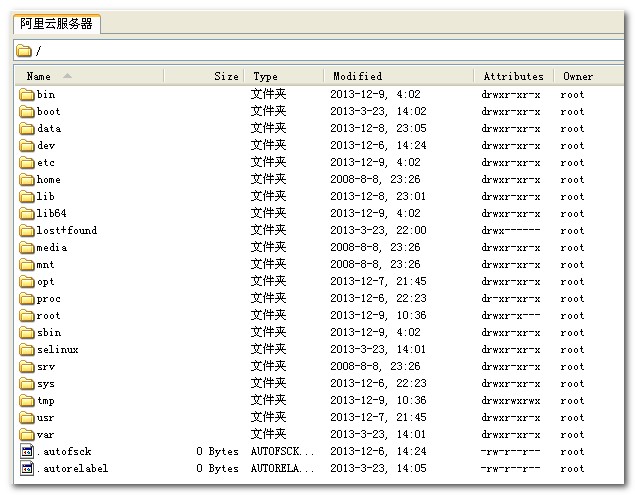Click the 'srv' folder name
Image resolution: width=635 pixels, height=495 pixels.
tap(46, 367)
